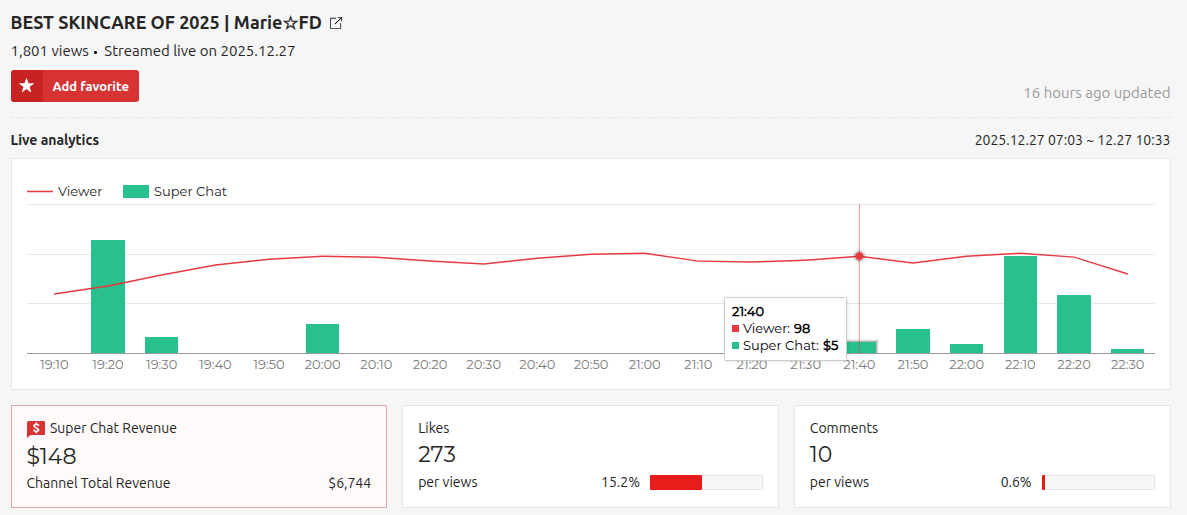This screenshot has width=1187, height=515.
Task: Click the Comments card heading
Action: pos(844,428)
